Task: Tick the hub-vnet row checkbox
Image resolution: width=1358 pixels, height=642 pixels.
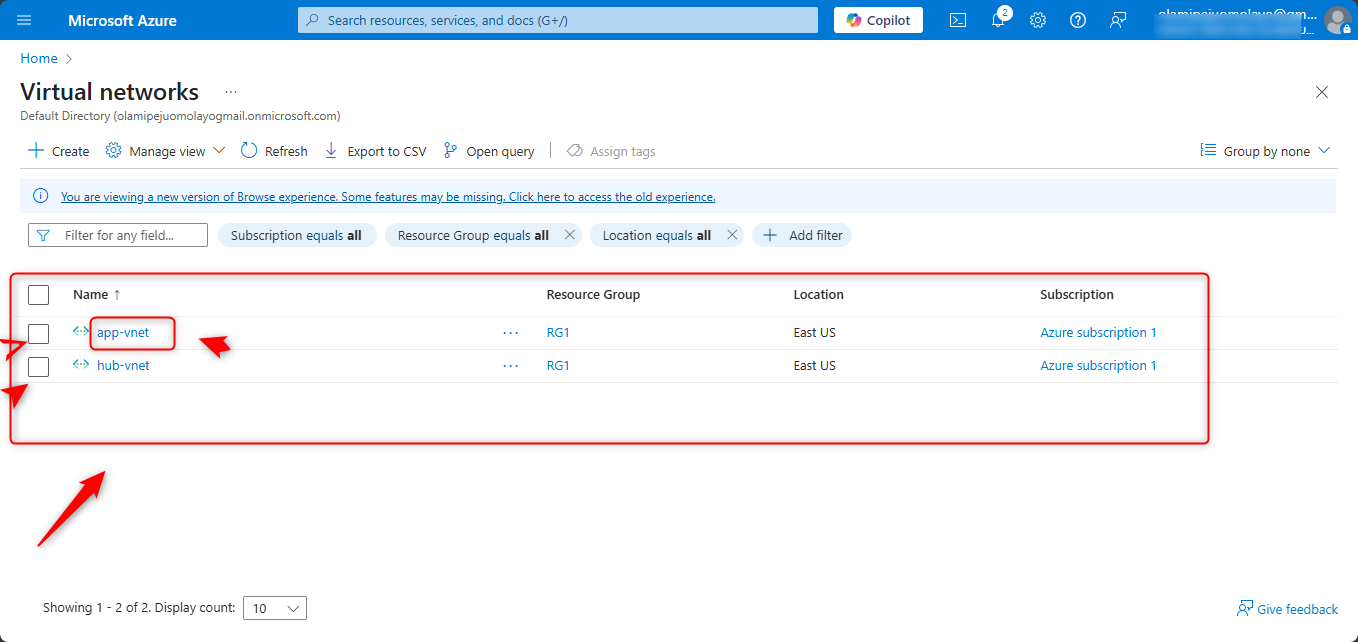Action: (x=38, y=367)
